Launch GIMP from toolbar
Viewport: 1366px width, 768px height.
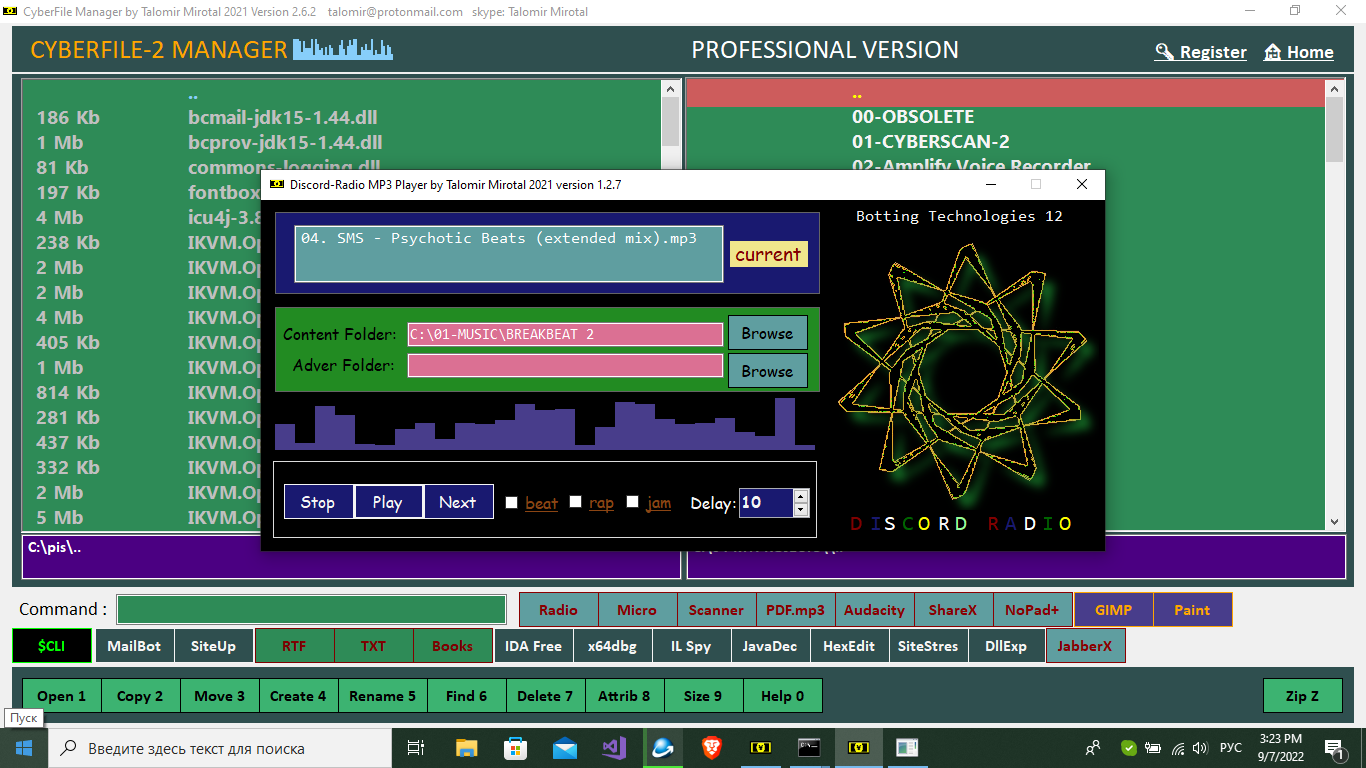pyautogui.click(x=1114, y=610)
